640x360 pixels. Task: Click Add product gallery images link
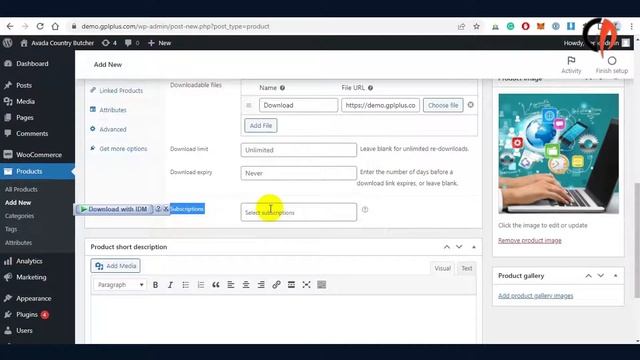(536, 296)
